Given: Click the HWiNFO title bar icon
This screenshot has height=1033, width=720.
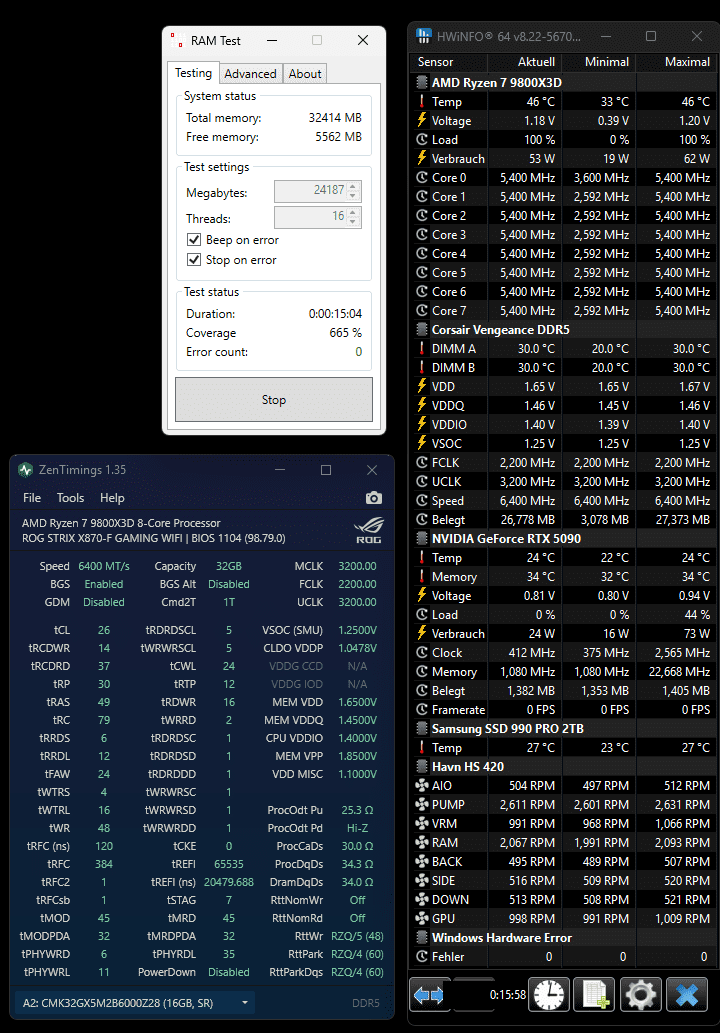Looking at the screenshot, I should click(424, 36).
